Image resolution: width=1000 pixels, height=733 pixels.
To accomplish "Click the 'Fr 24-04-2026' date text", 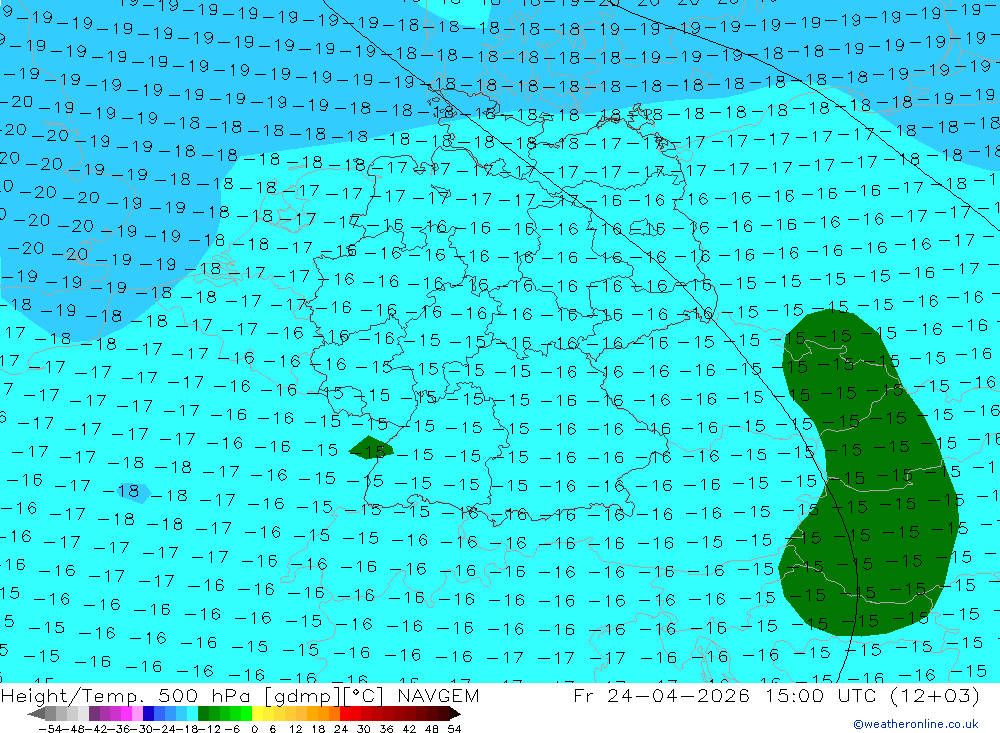I will tap(661, 695).
